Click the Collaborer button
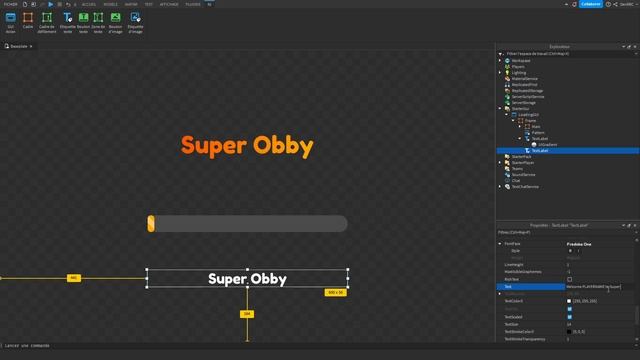Image resolution: width=640 pixels, height=360 pixels. (x=591, y=4)
